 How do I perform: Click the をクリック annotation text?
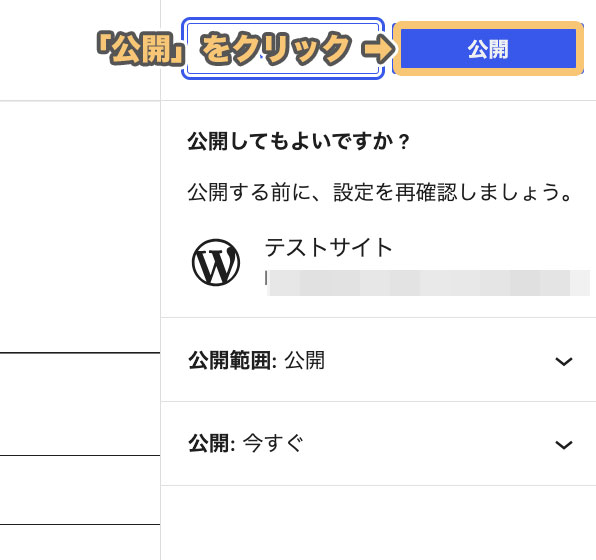275,49
